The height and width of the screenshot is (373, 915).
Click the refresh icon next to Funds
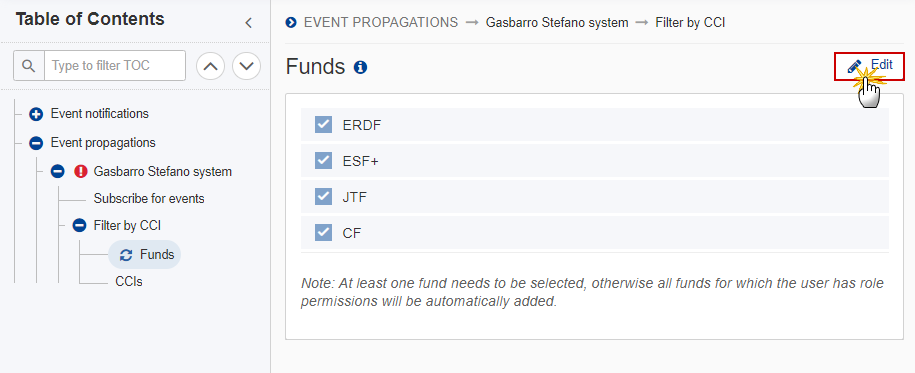(x=125, y=255)
